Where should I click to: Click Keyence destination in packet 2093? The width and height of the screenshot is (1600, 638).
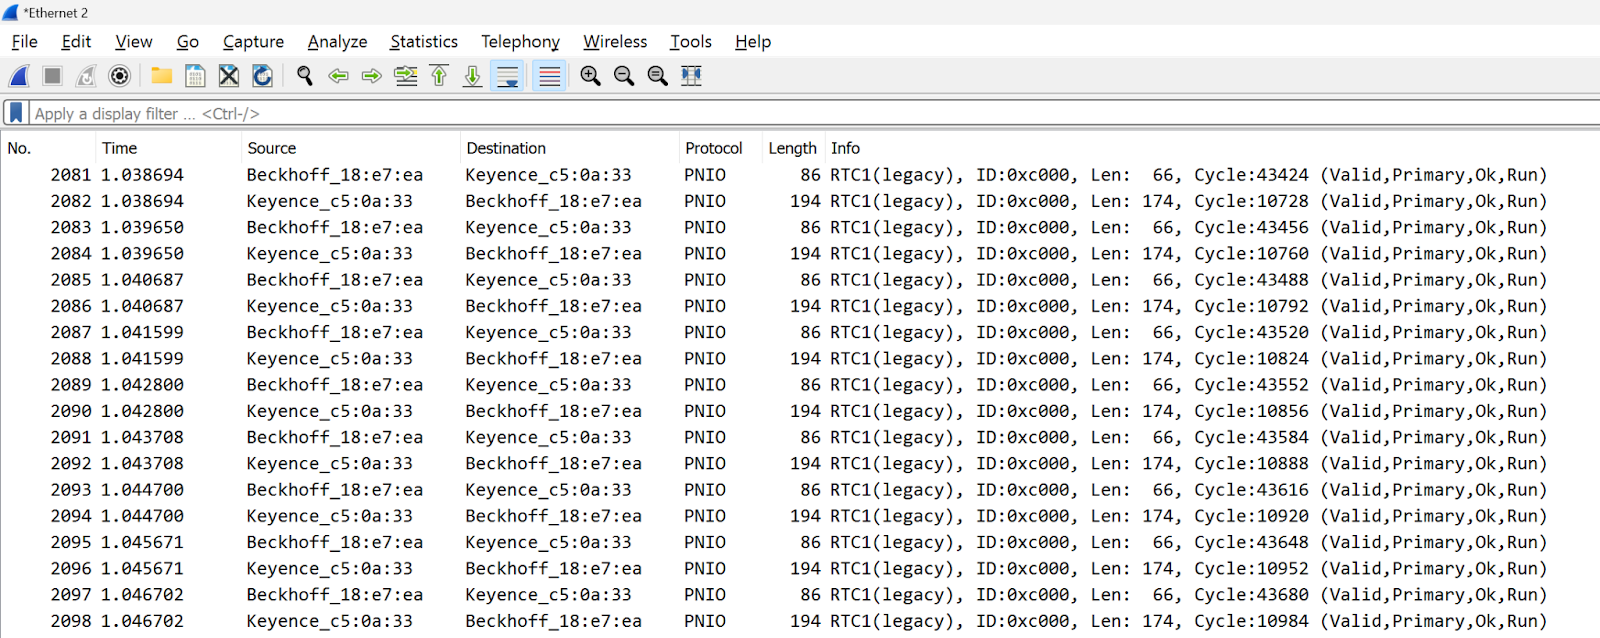pos(548,490)
